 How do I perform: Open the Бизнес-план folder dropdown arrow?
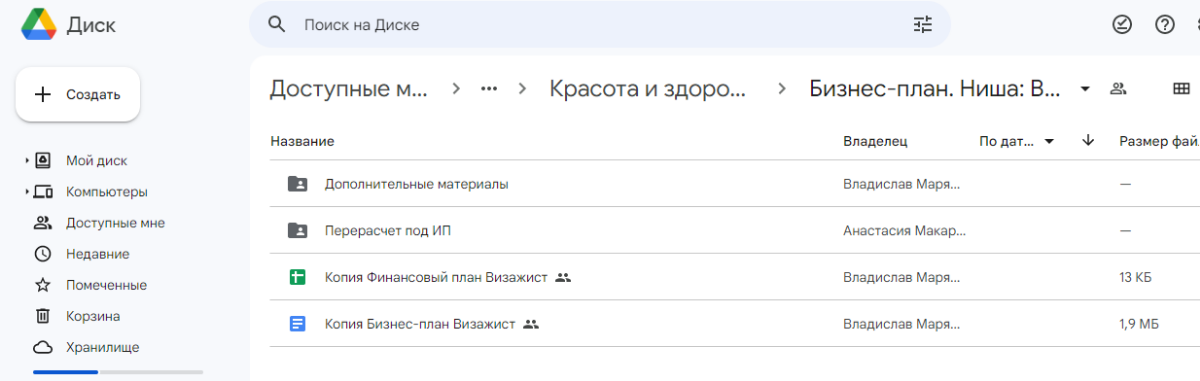(x=1085, y=89)
